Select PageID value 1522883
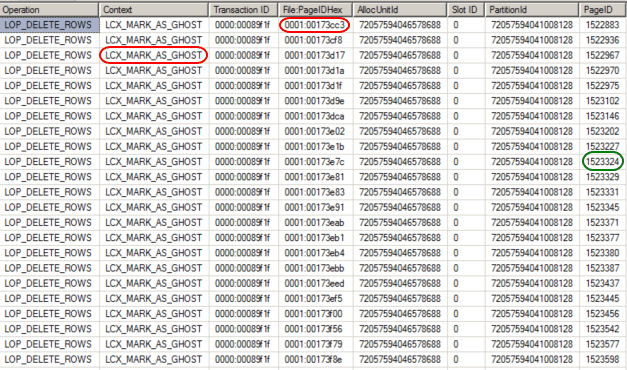The height and width of the screenshot is (370, 627). 603,25
